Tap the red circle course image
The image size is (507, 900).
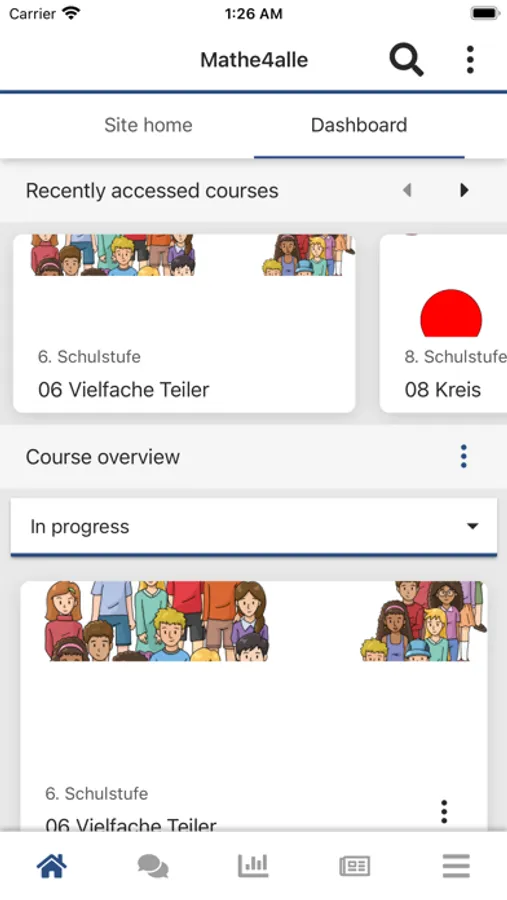pos(451,313)
